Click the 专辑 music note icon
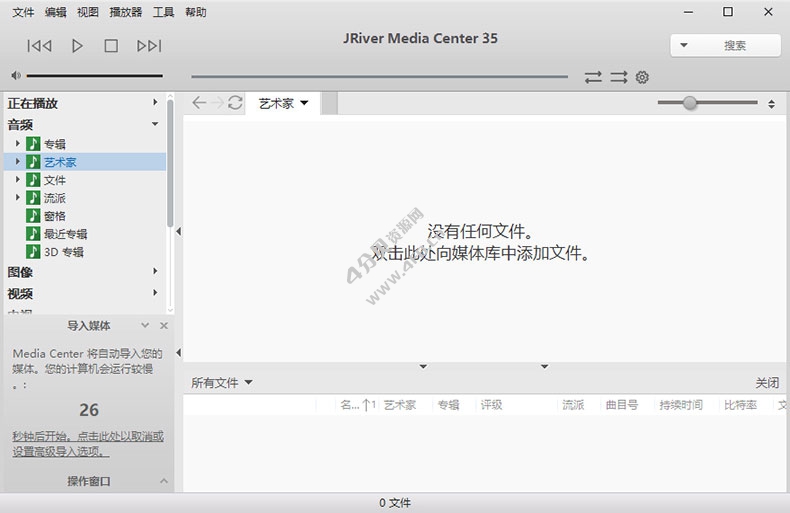The height and width of the screenshot is (513, 790). click(33, 144)
